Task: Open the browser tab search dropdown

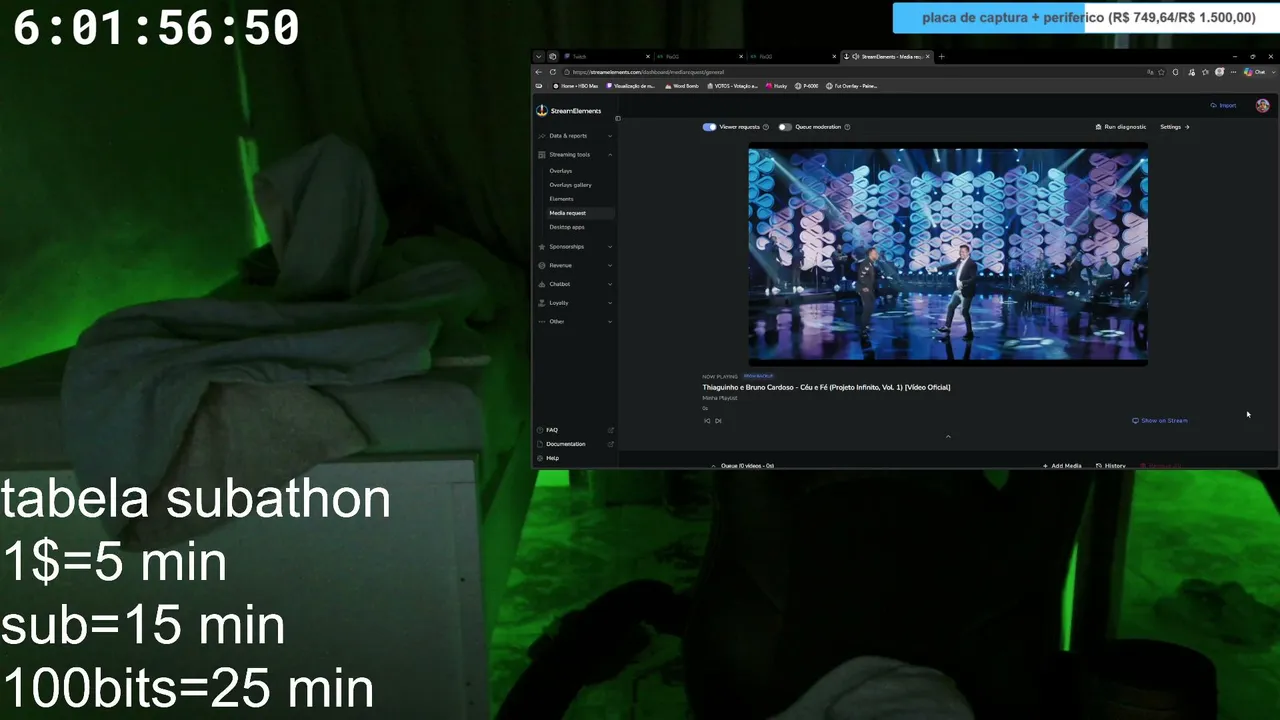Action: [538, 57]
